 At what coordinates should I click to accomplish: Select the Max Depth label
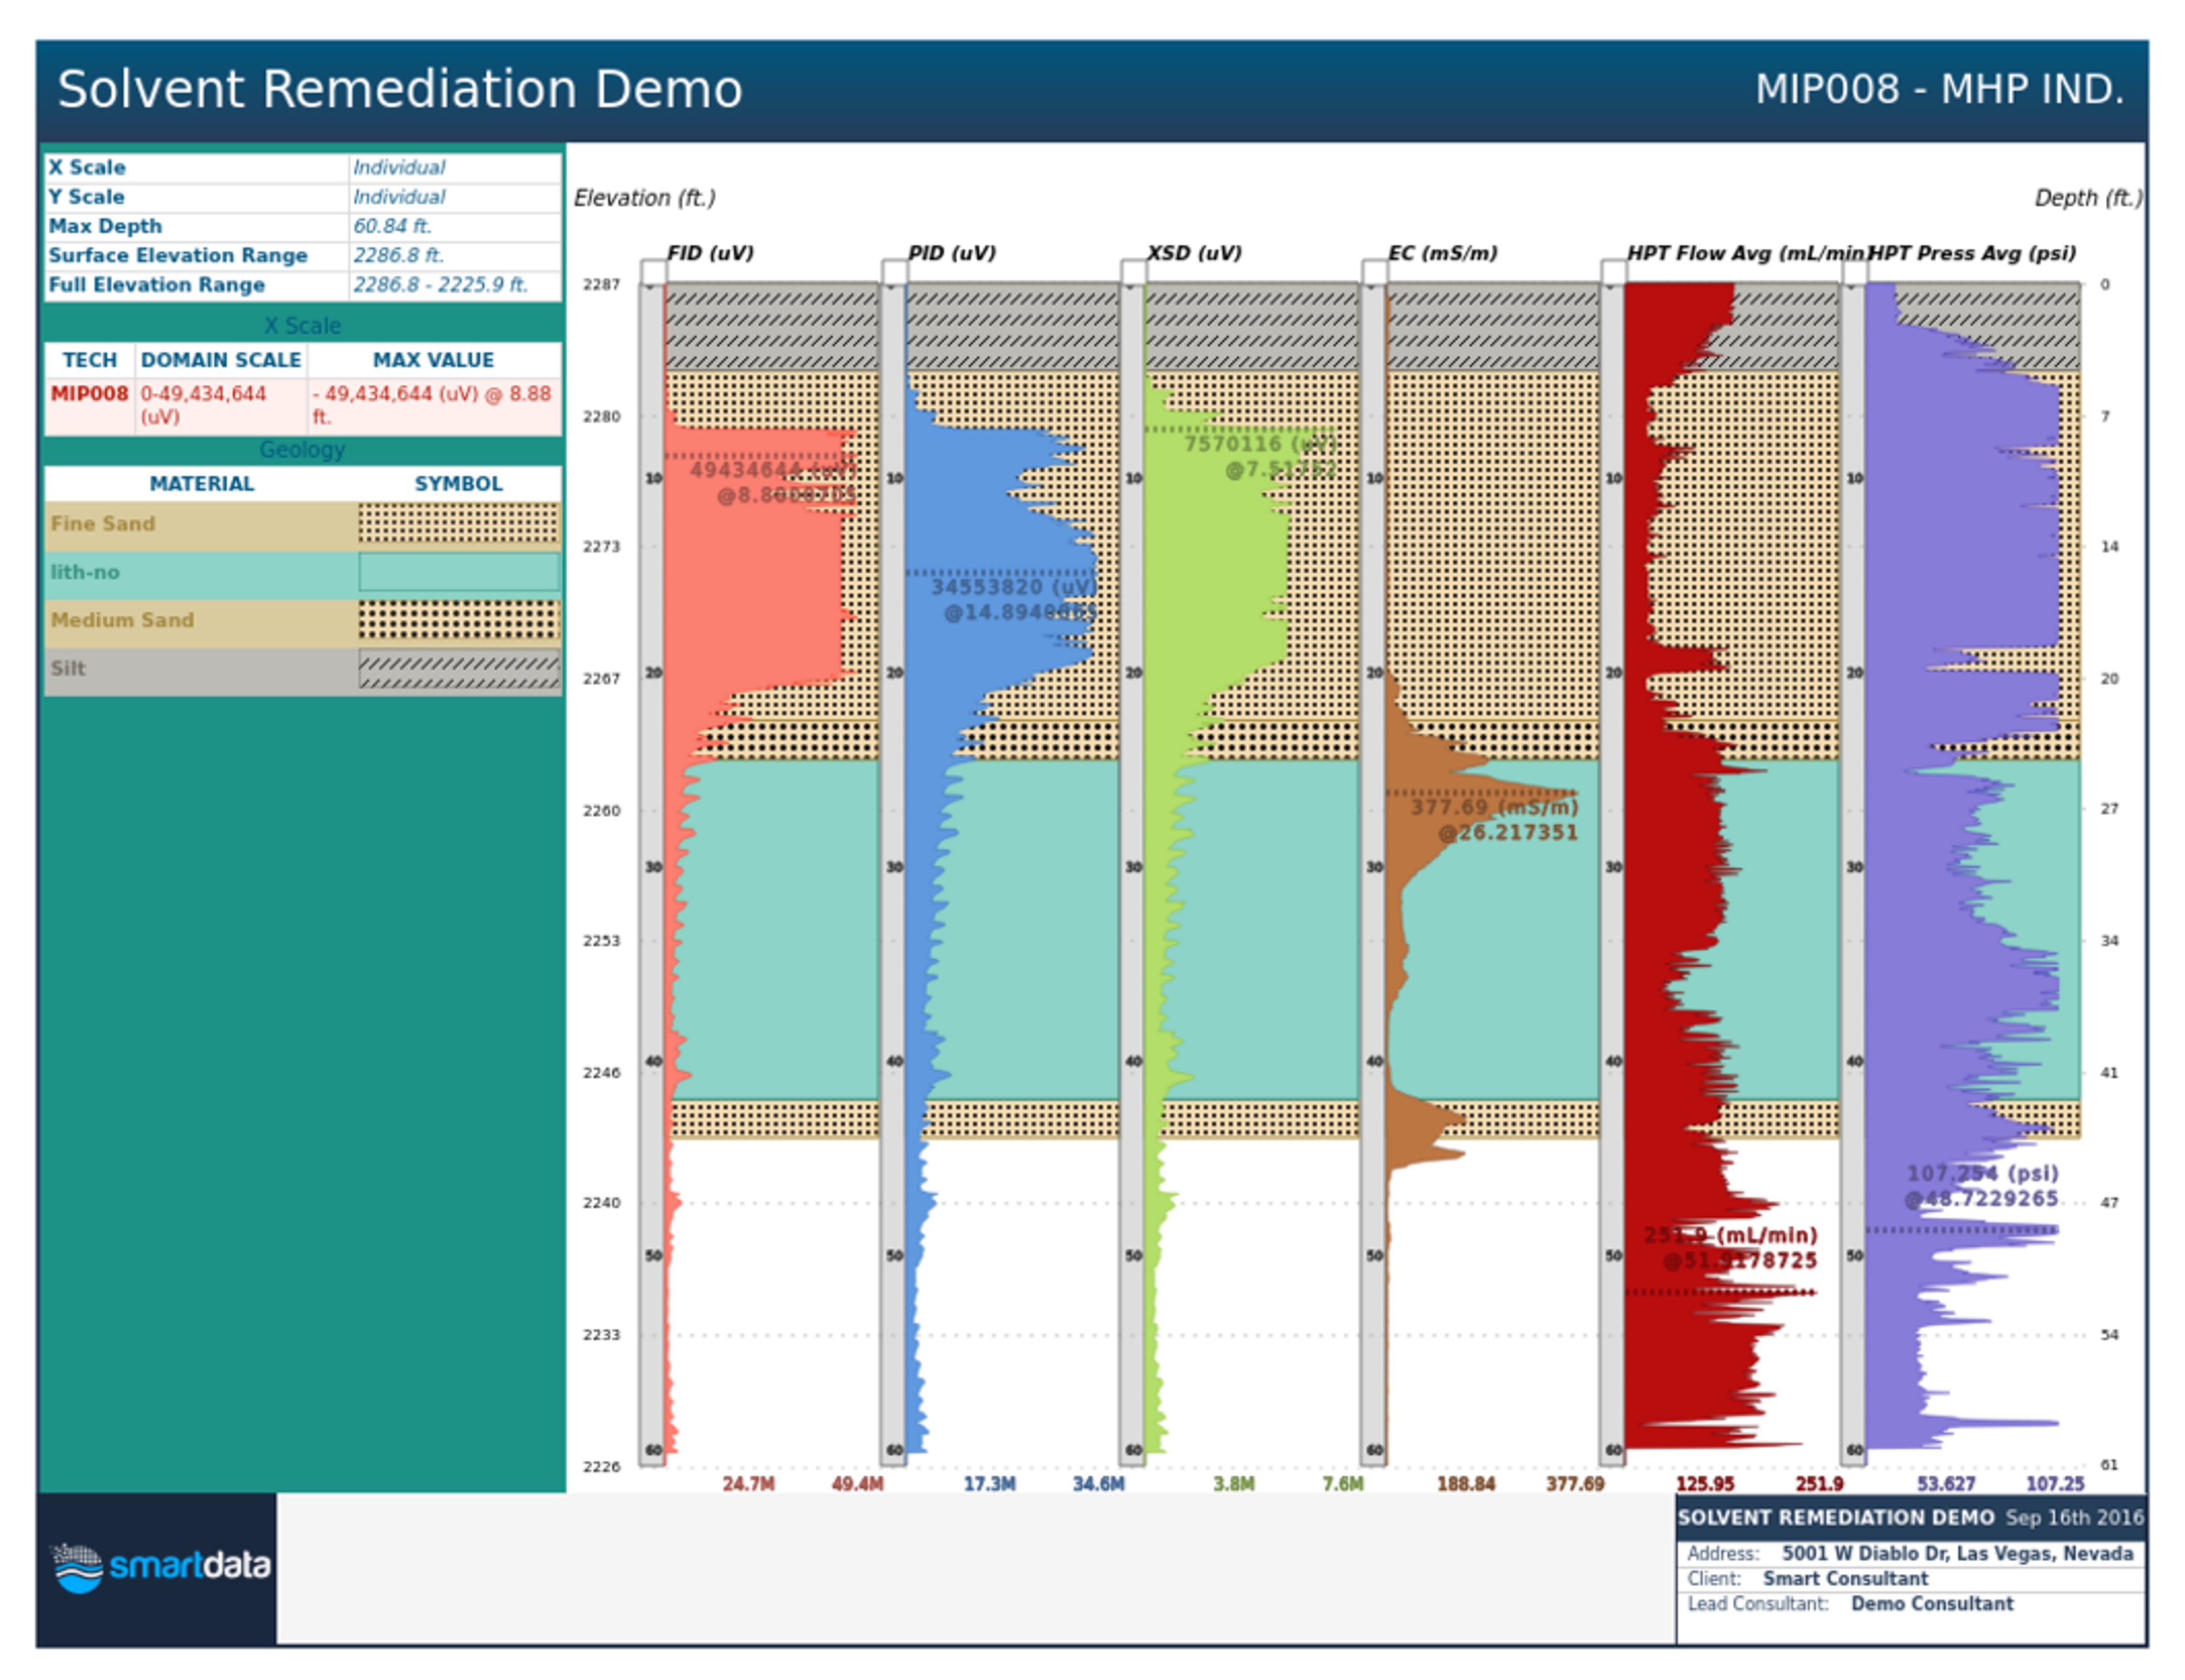point(105,226)
